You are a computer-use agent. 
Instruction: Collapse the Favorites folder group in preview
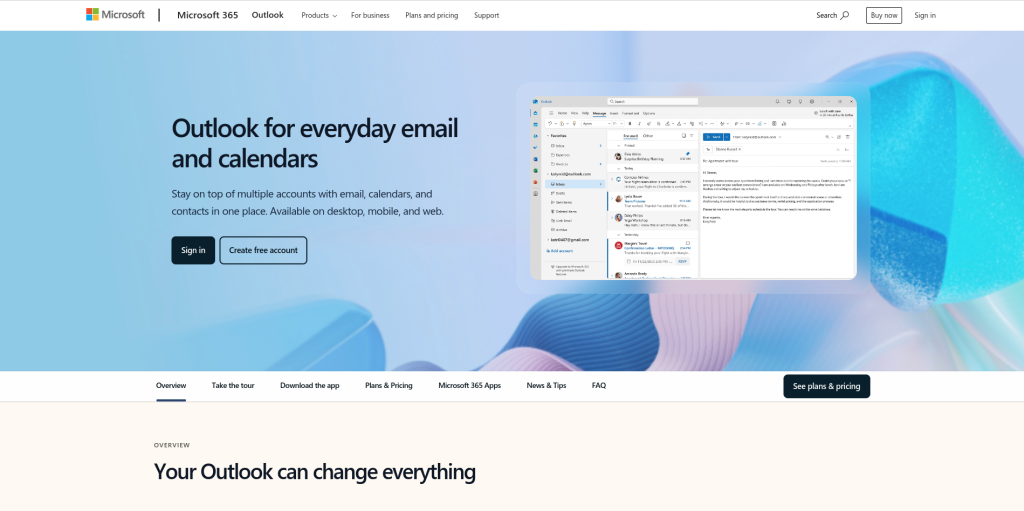point(548,135)
